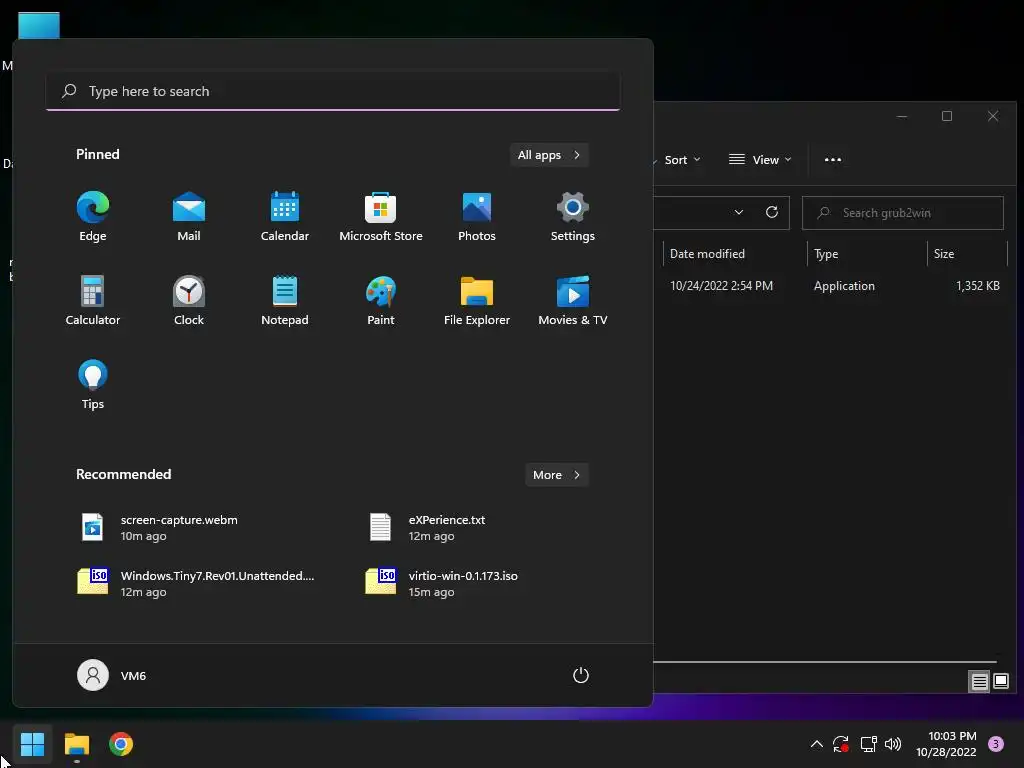
Task: Open the Calendar app
Action: click(285, 217)
